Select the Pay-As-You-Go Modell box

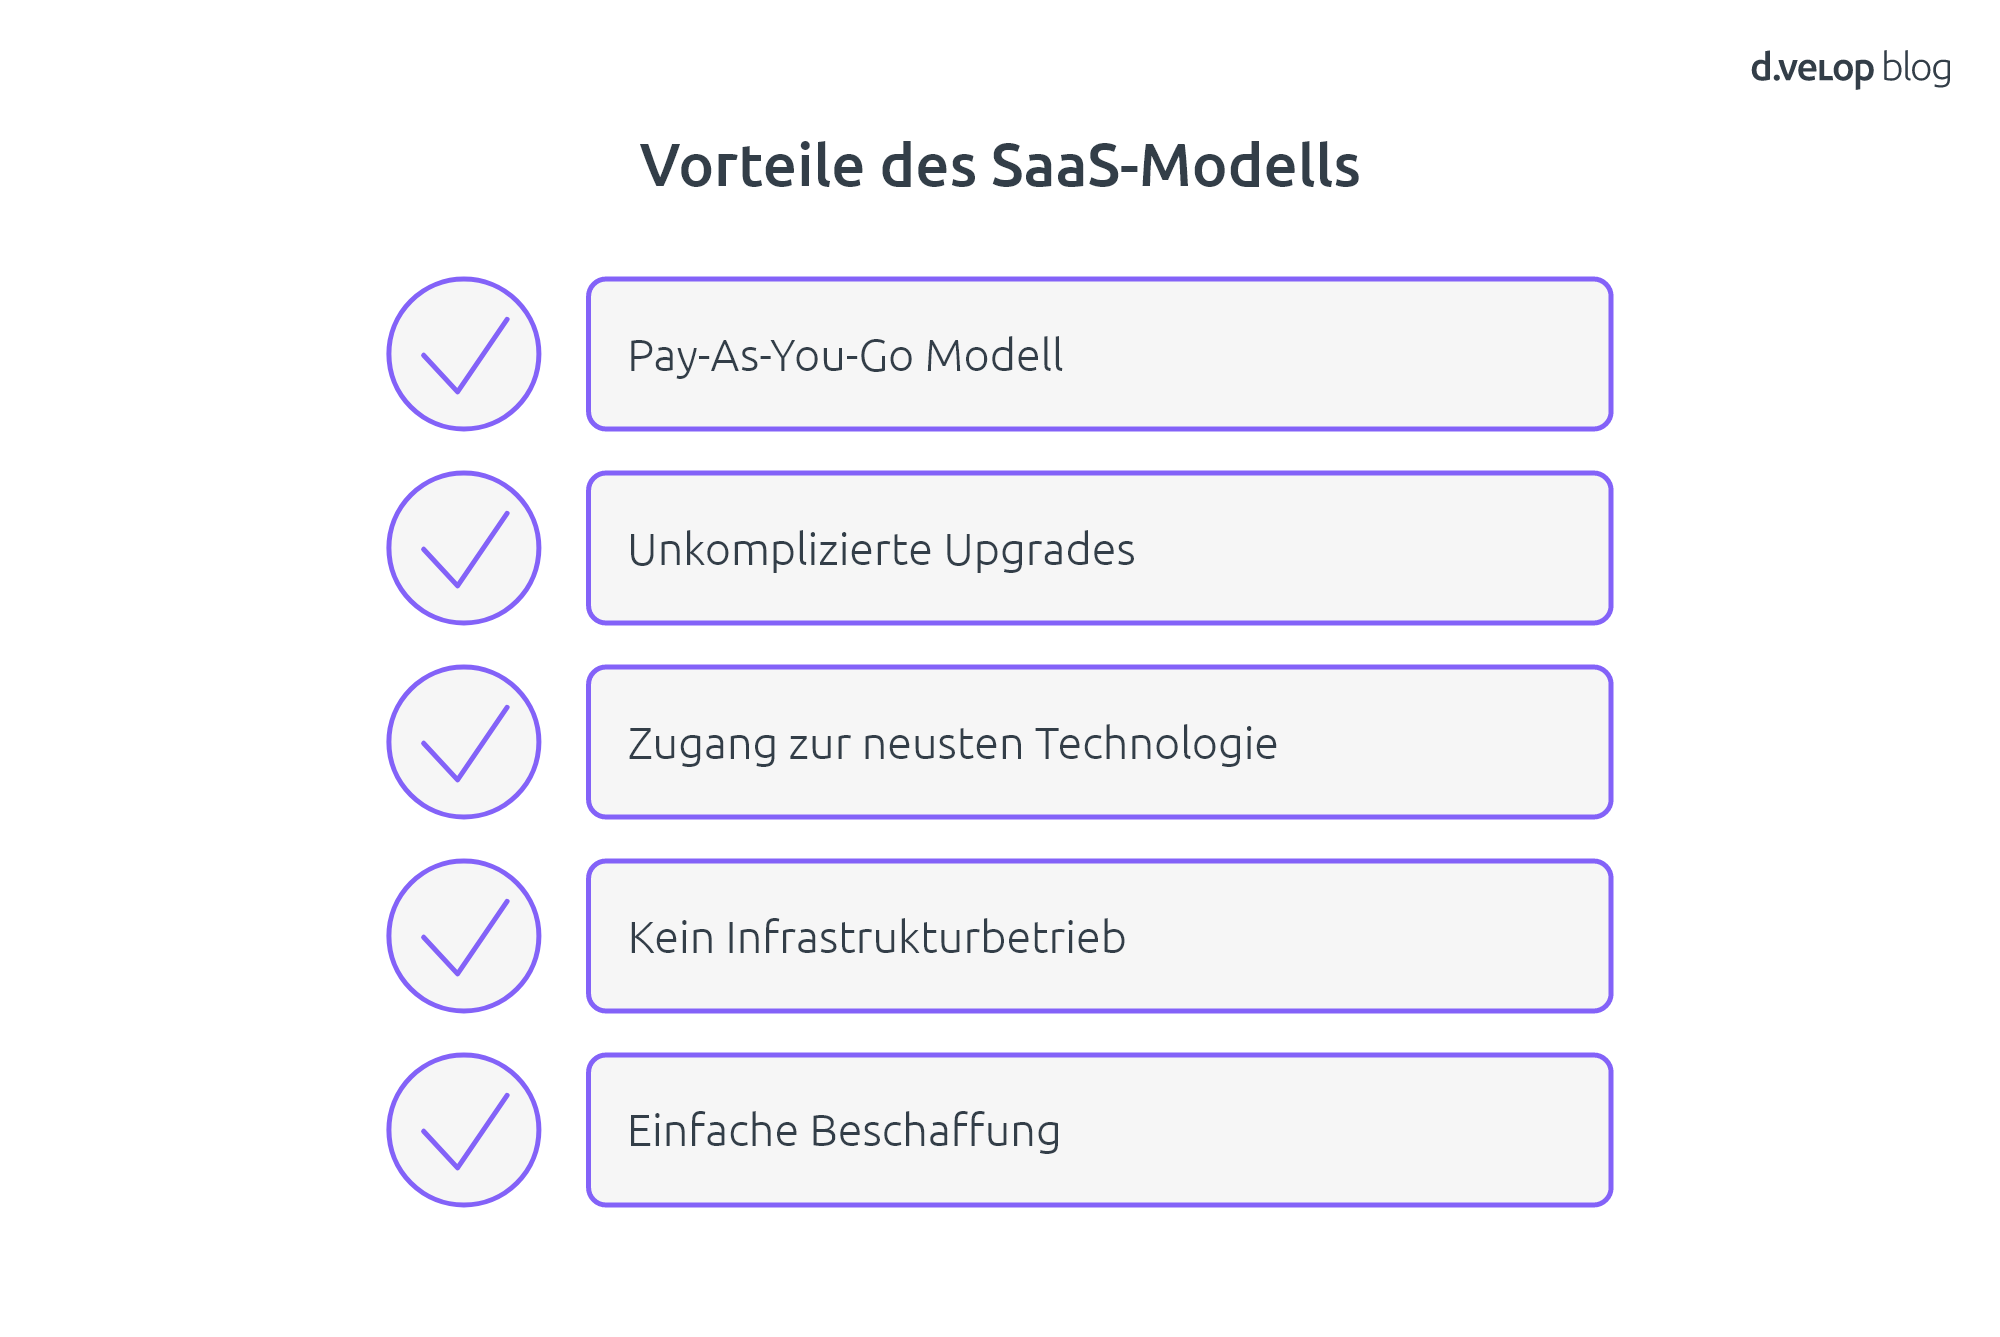pos(1099,354)
